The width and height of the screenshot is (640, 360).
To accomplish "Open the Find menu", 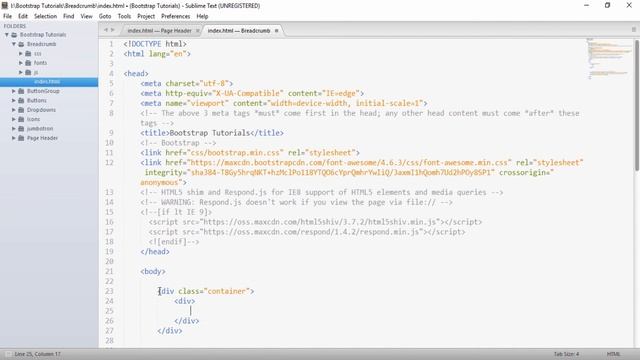I will coord(69,16).
